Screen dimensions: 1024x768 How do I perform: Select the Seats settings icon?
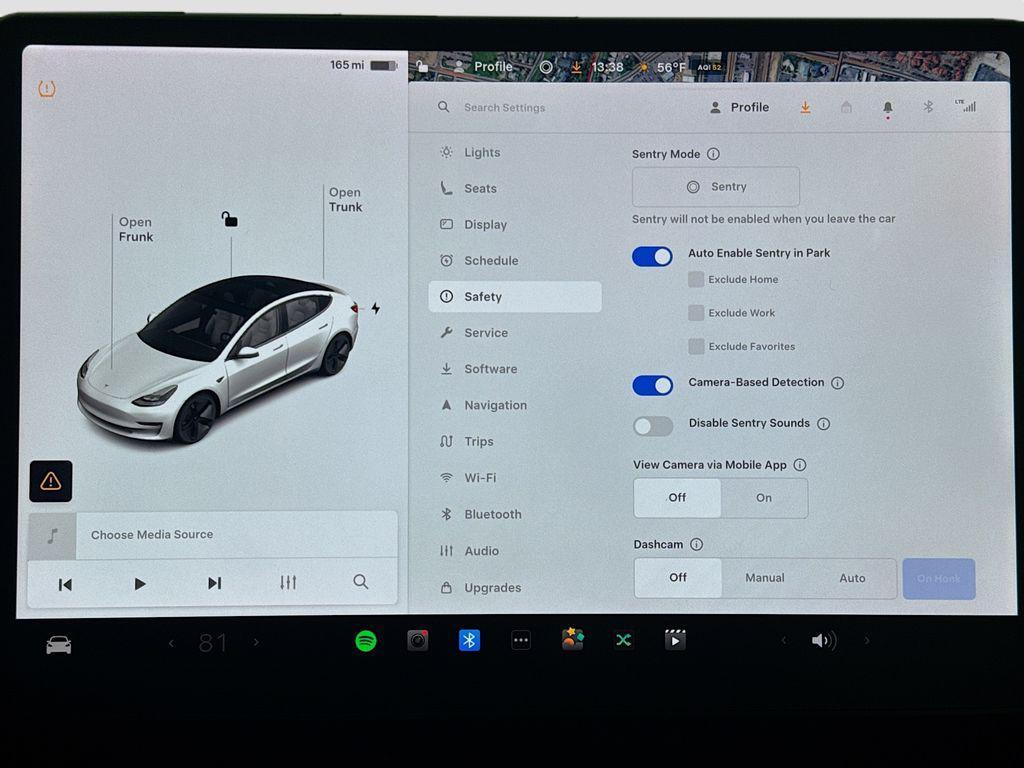coord(445,188)
